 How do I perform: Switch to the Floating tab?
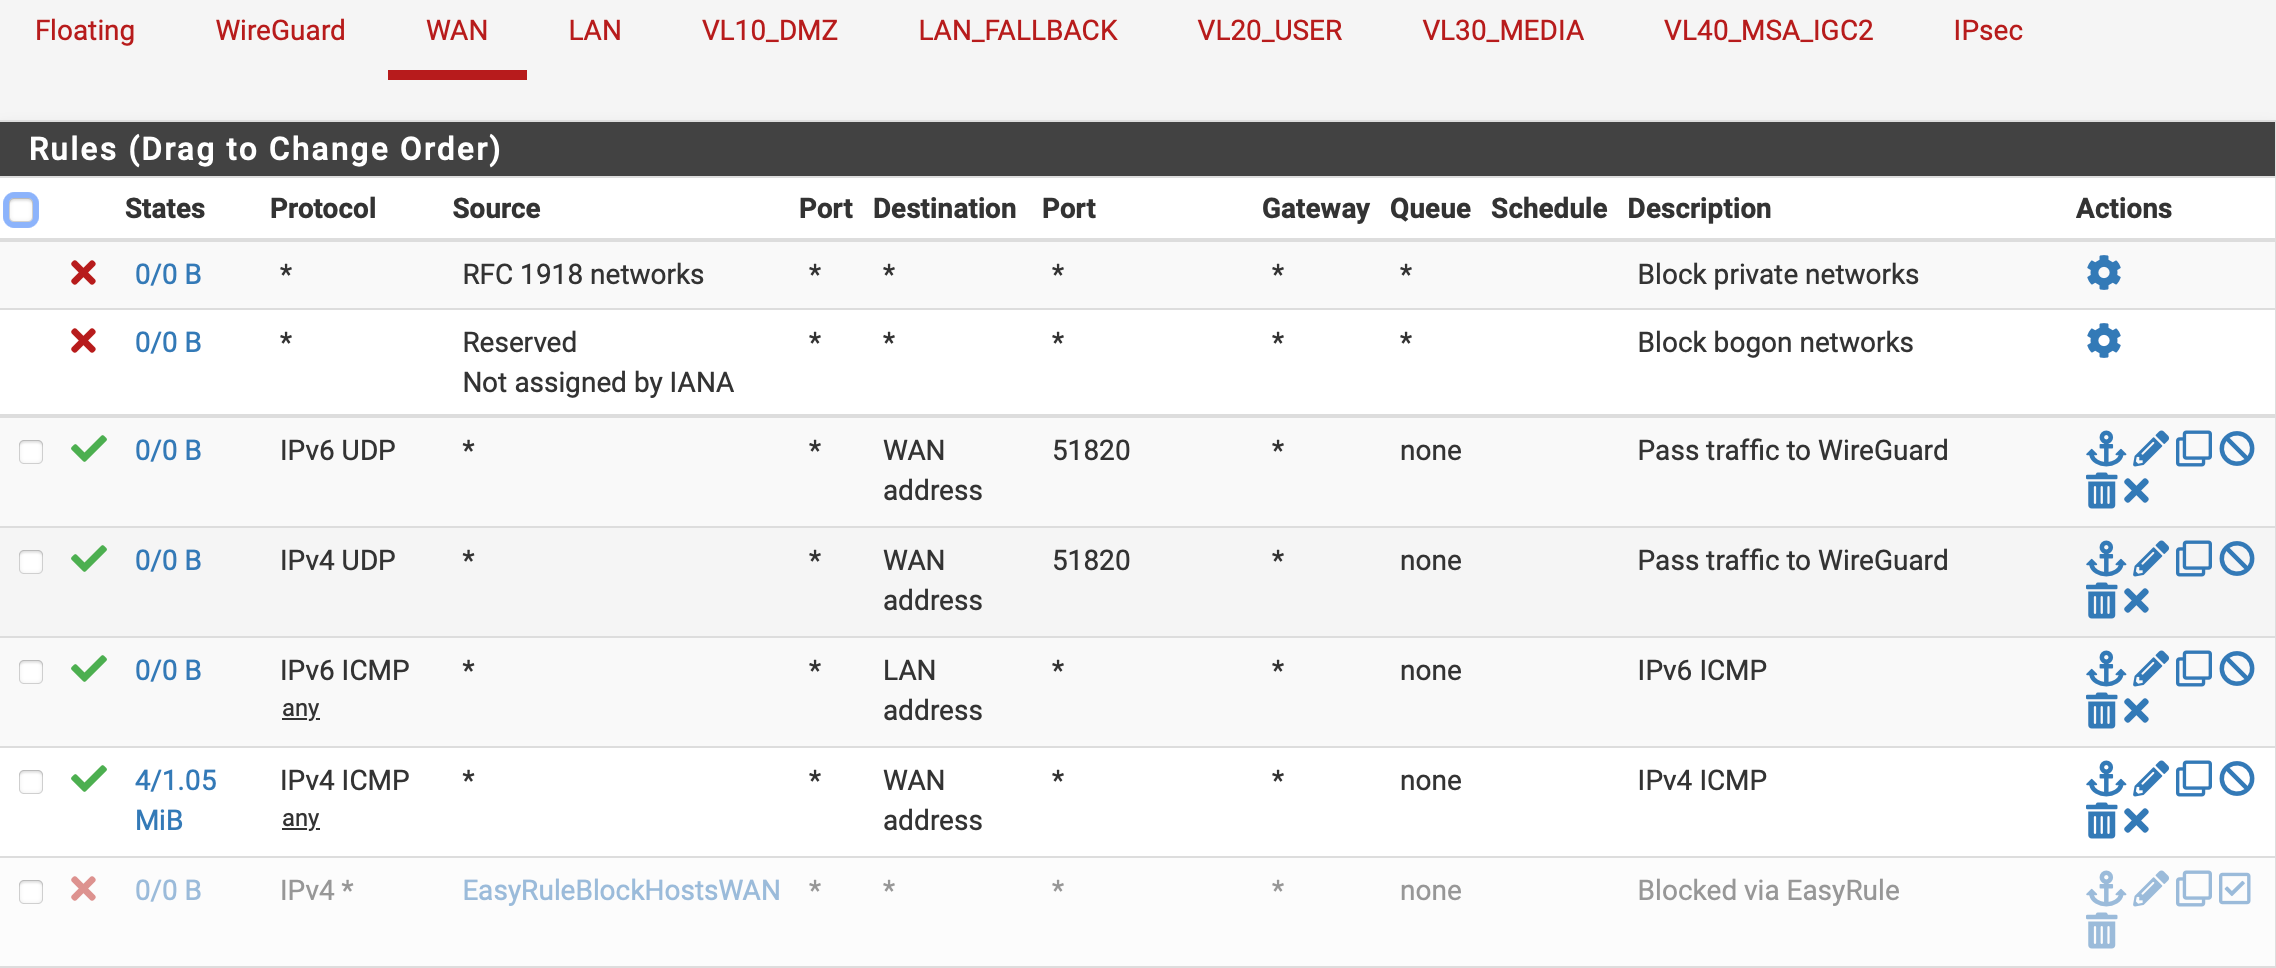pyautogui.click(x=85, y=30)
